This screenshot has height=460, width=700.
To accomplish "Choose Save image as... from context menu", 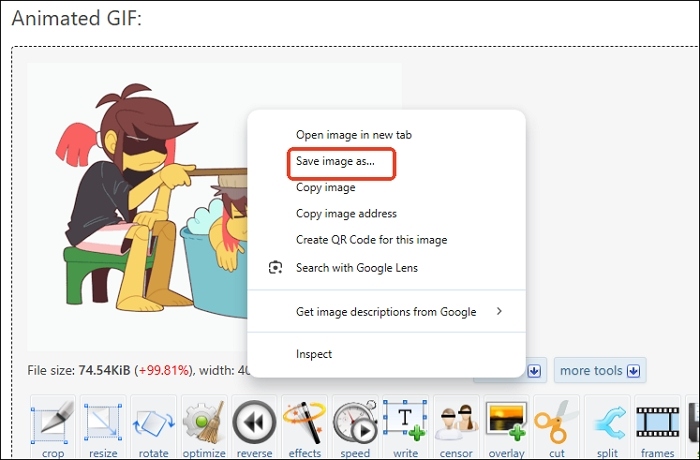I will click(336, 161).
